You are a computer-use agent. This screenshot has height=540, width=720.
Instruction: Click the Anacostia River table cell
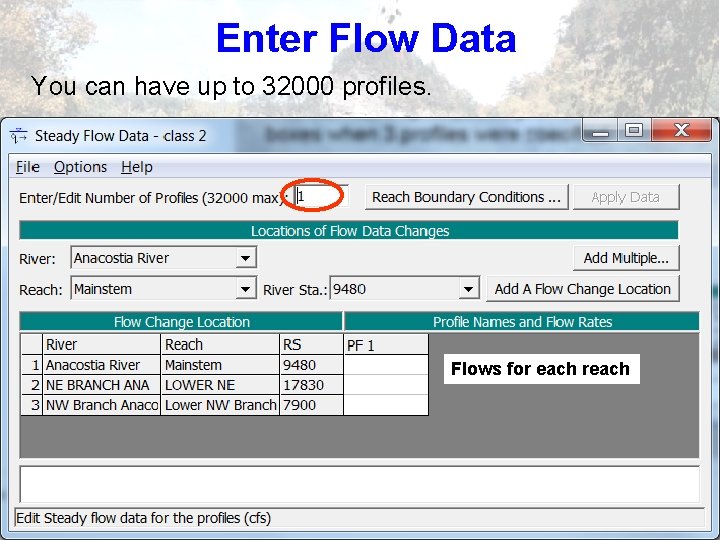(x=101, y=365)
